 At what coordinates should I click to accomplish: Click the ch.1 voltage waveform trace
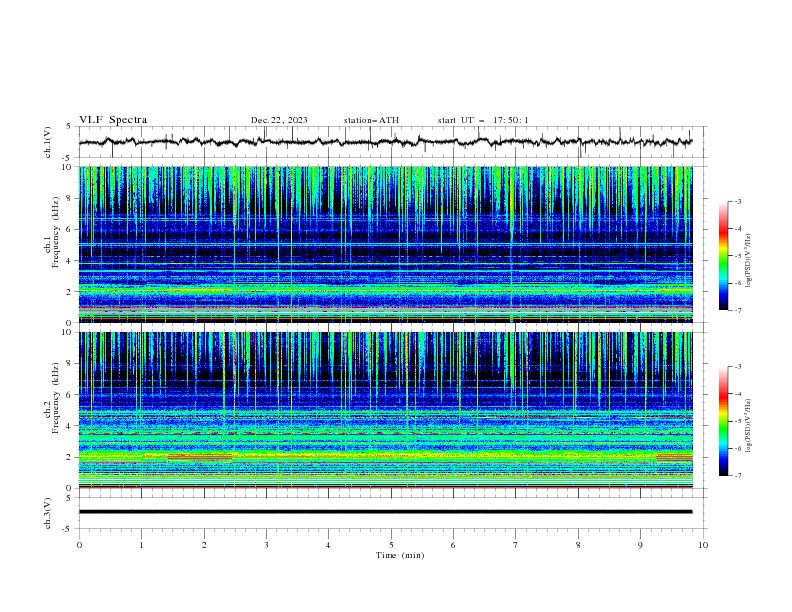pyautogui.click(x=385, y=142)
